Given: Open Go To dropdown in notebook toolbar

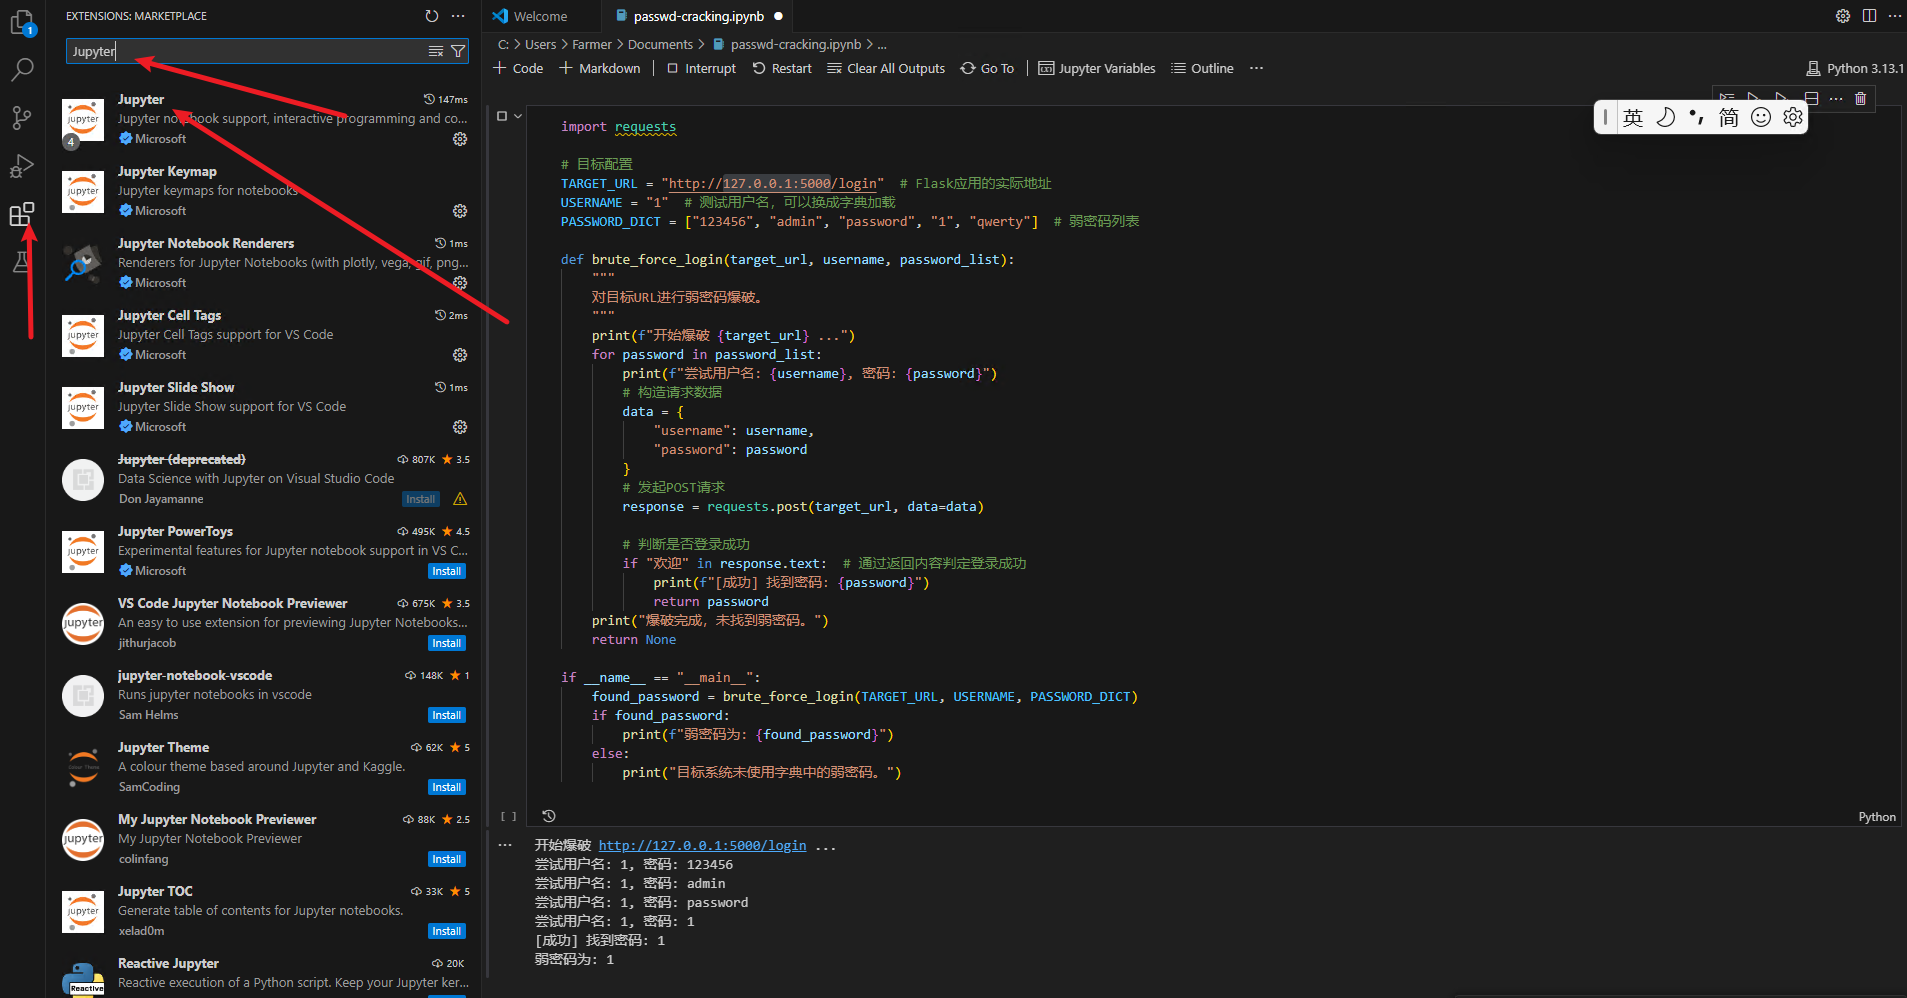Looking at the screenshot, I should pos(987,68).
